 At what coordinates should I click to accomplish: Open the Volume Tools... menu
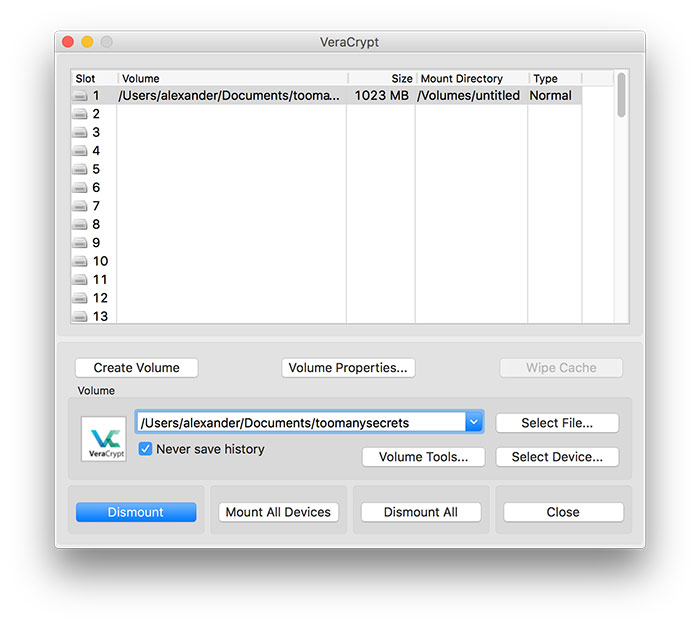[423, 457]
